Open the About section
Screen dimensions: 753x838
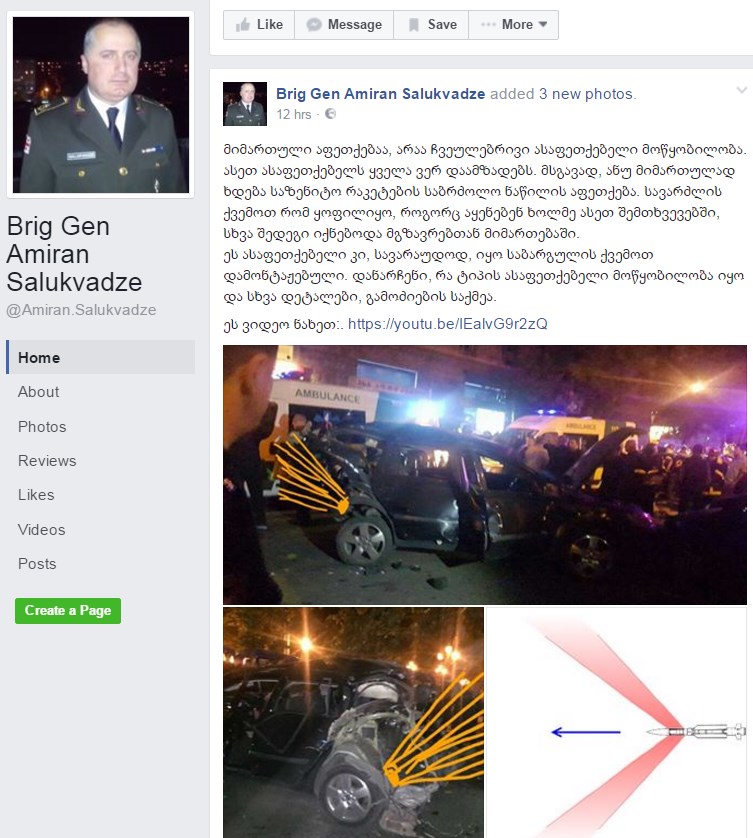(x=38, y=392)
